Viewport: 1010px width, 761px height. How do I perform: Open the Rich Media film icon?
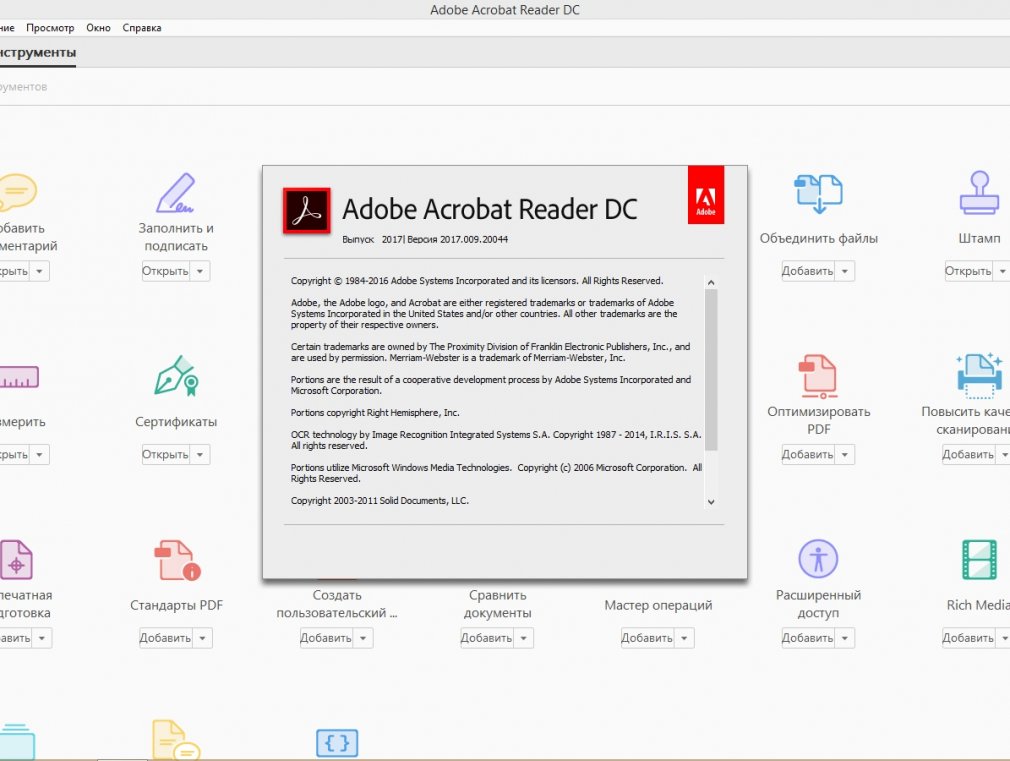coord(979,560)
